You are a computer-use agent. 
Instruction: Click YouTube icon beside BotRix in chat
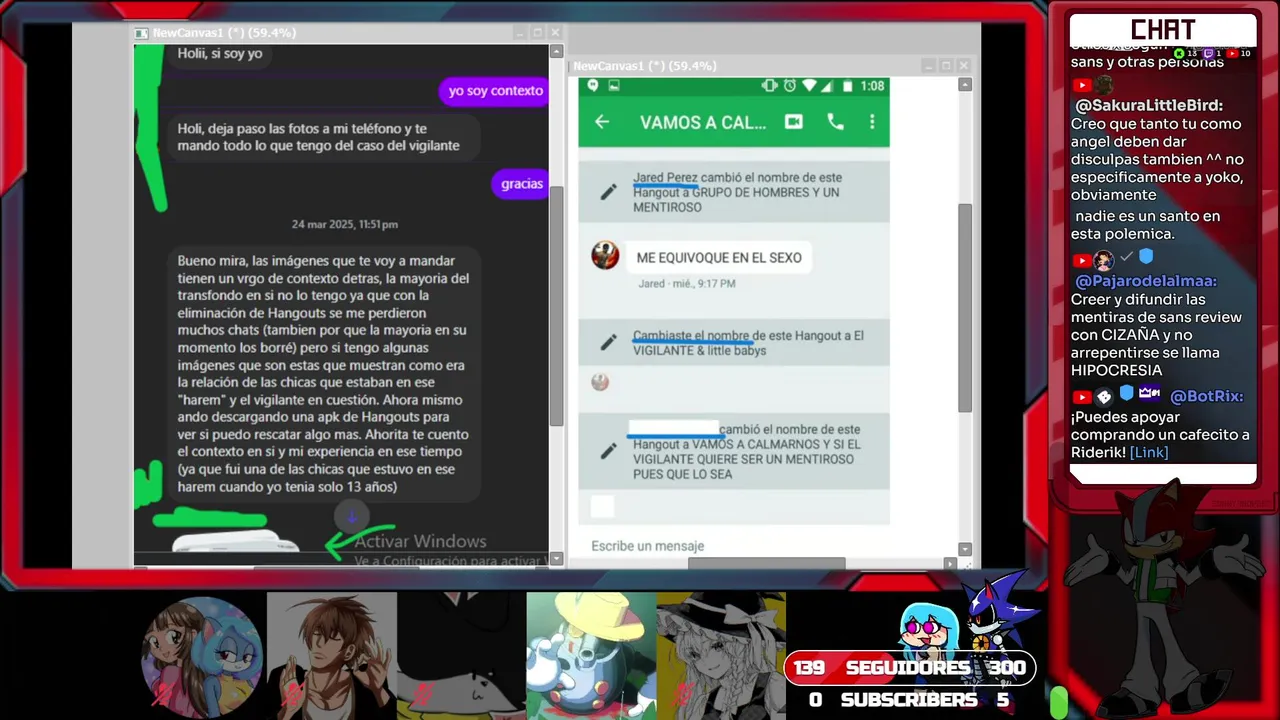tap(1081, 397)
